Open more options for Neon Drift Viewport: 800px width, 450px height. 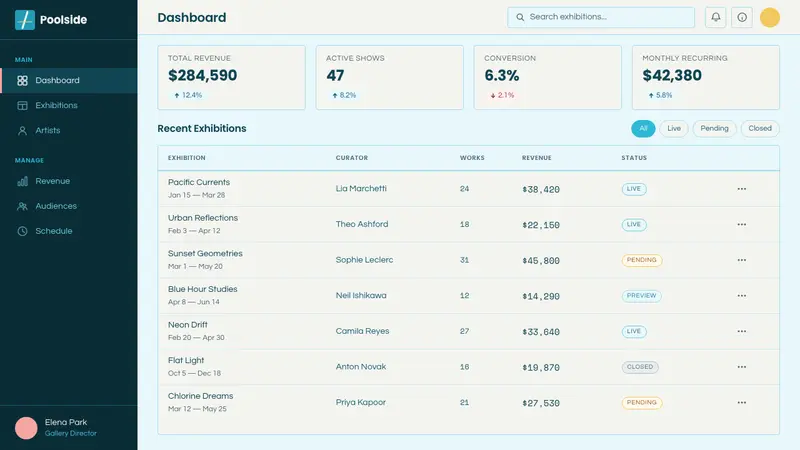pyautogui.click(x=742, y=332)
